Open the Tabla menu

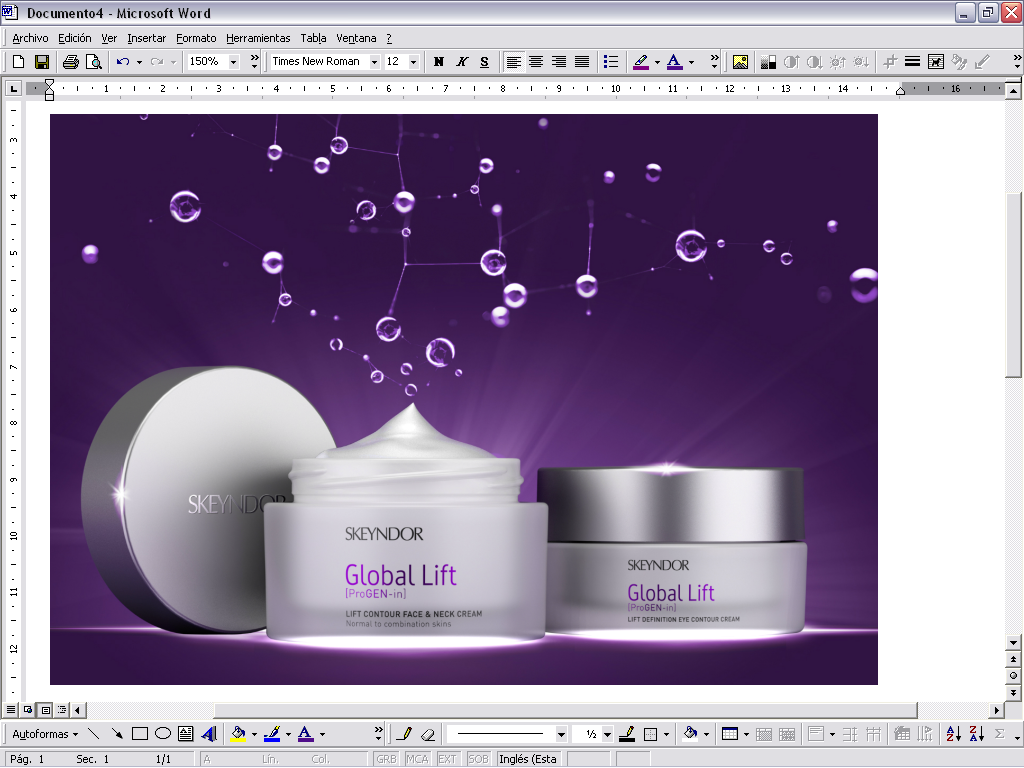(x=313, y=38)
